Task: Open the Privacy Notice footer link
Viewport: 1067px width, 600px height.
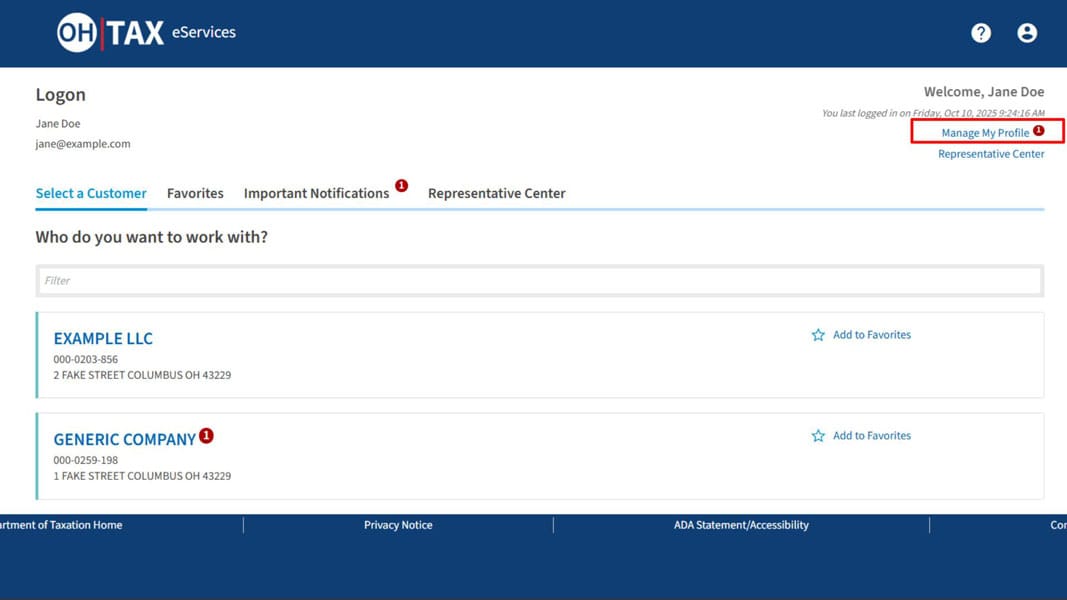Action: pyautogui.click(x=398, y=524)
